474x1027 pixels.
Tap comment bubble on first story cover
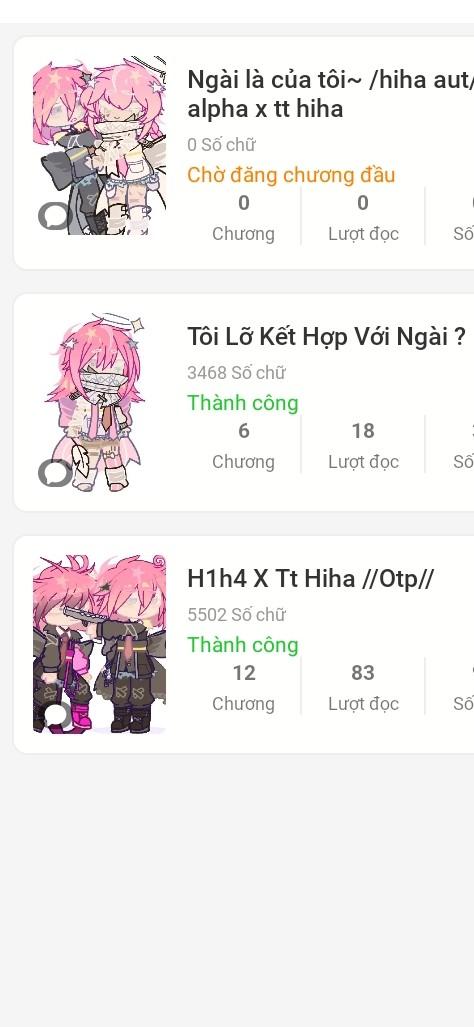coord(54,215)
